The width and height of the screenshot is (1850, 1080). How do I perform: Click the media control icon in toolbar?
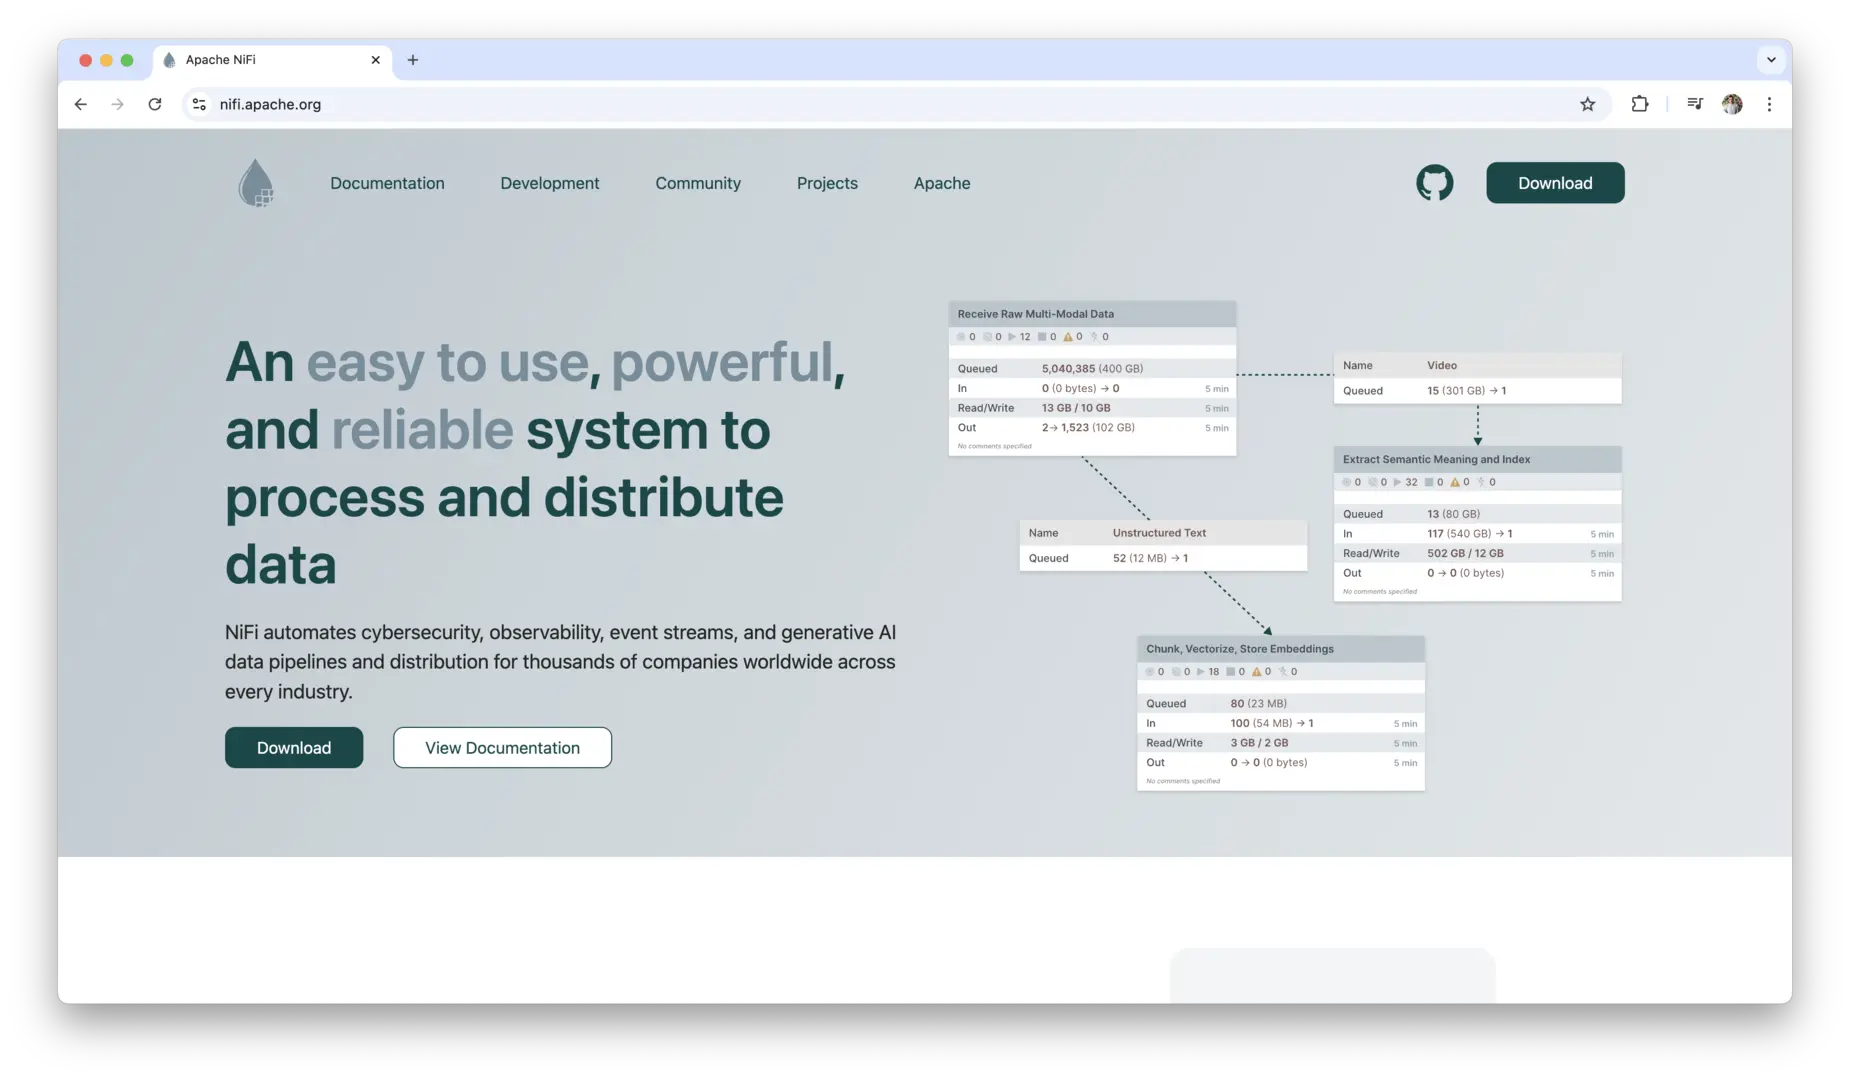pos(1694,104)
